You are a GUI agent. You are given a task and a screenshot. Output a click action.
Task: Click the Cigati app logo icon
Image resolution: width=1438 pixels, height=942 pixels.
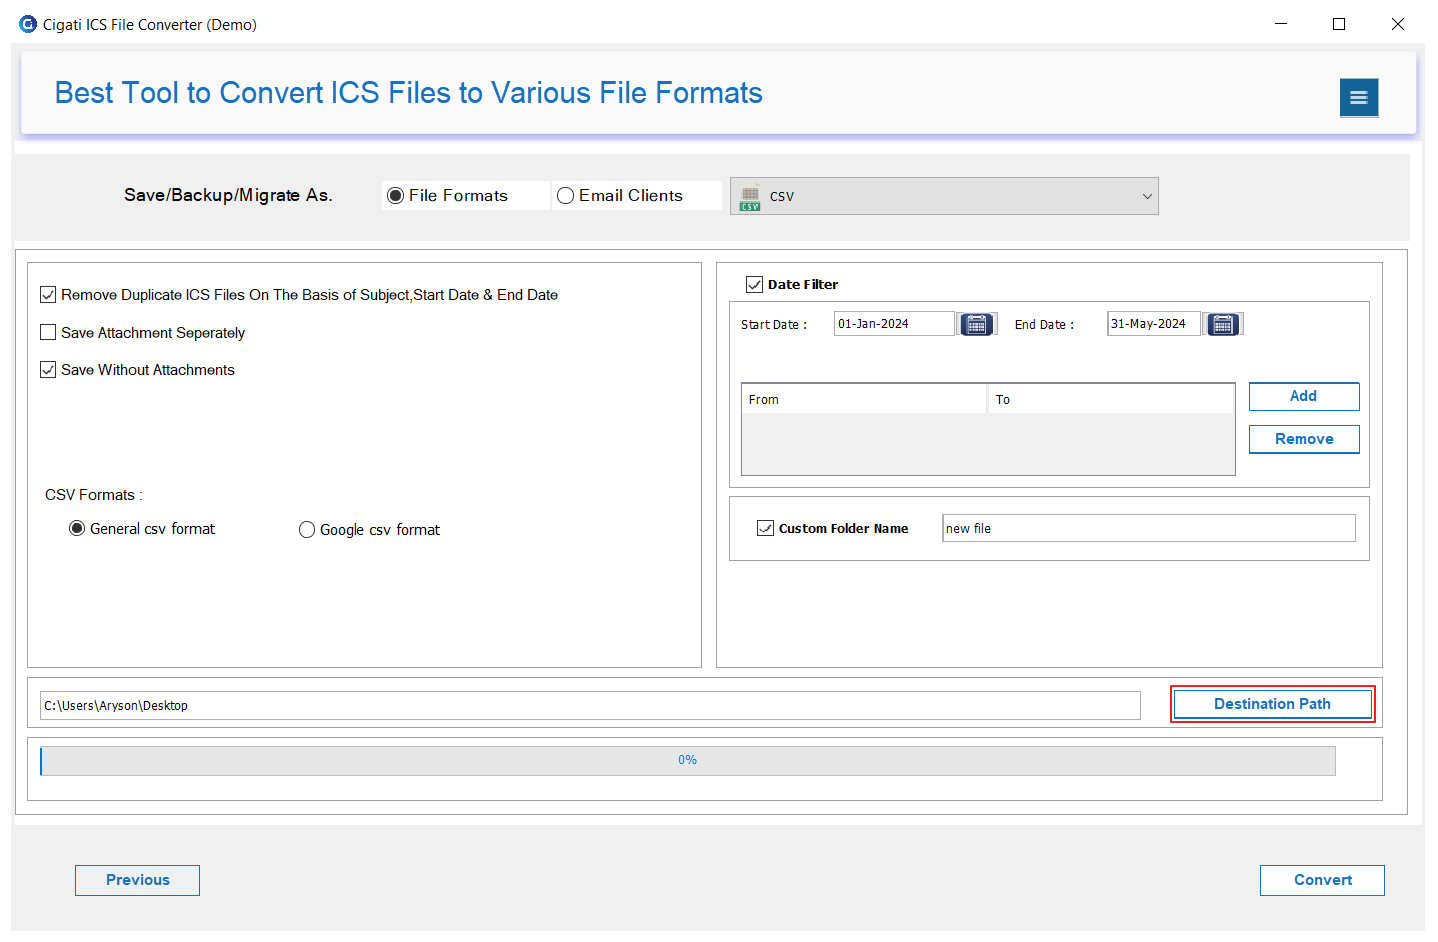pyautogui.click(x=28, y=24)
